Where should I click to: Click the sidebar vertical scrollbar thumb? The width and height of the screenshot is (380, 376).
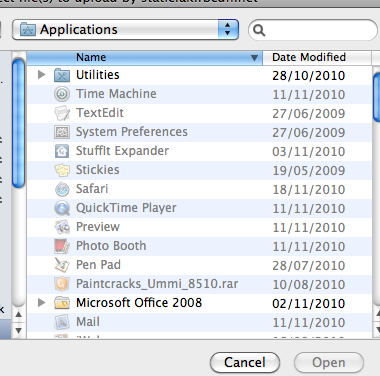coord(18,123)
